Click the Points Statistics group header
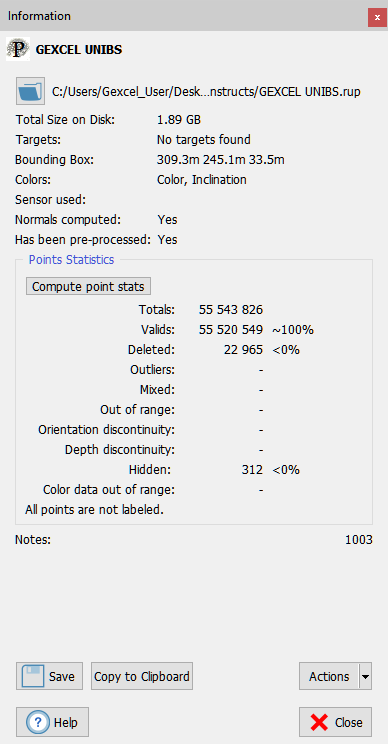 (72, 260)
